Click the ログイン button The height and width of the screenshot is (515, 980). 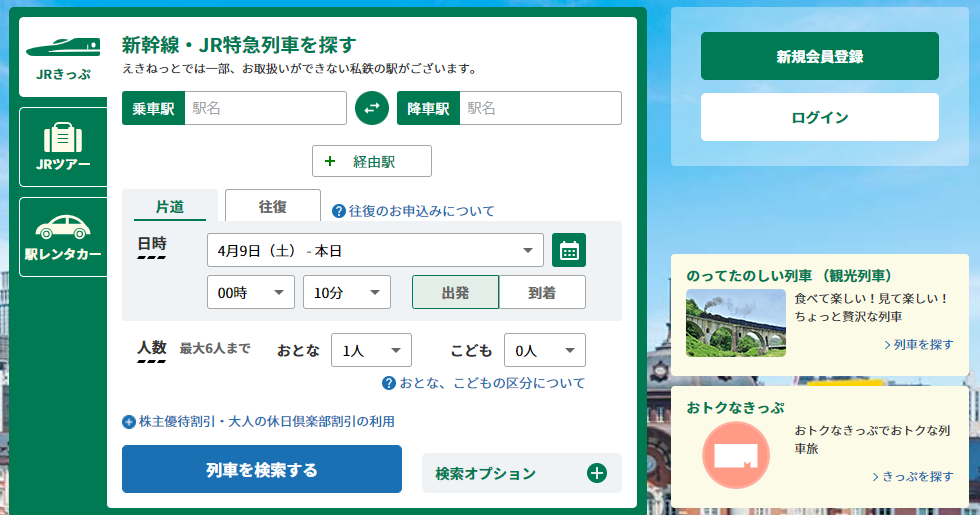coord(819,117)
